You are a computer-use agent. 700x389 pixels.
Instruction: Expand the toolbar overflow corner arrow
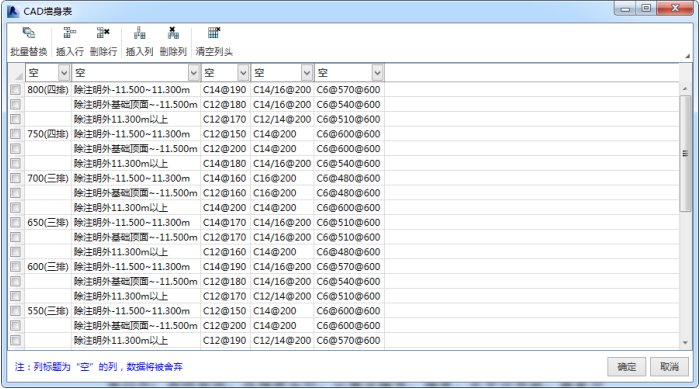[x=688, y=56]
